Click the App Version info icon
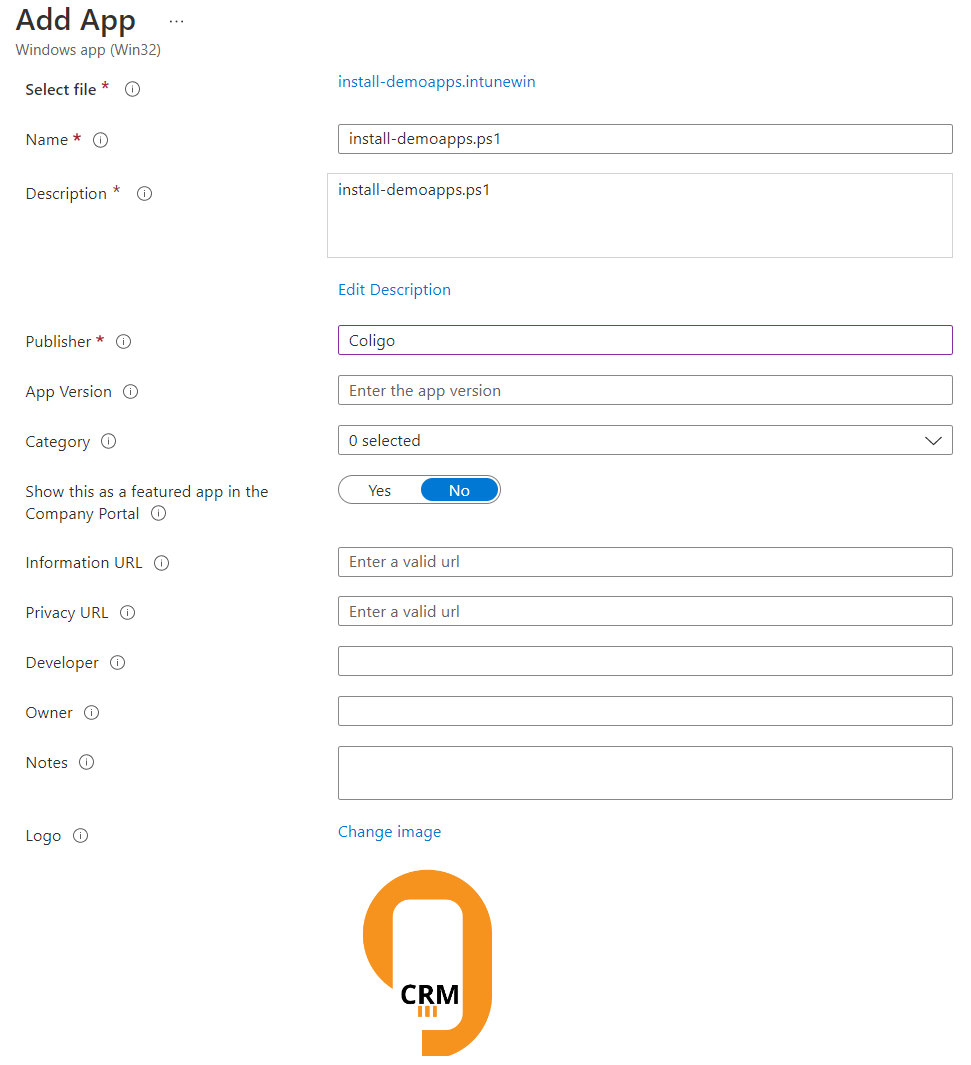 pyautogui.click(x=131, y=391)
